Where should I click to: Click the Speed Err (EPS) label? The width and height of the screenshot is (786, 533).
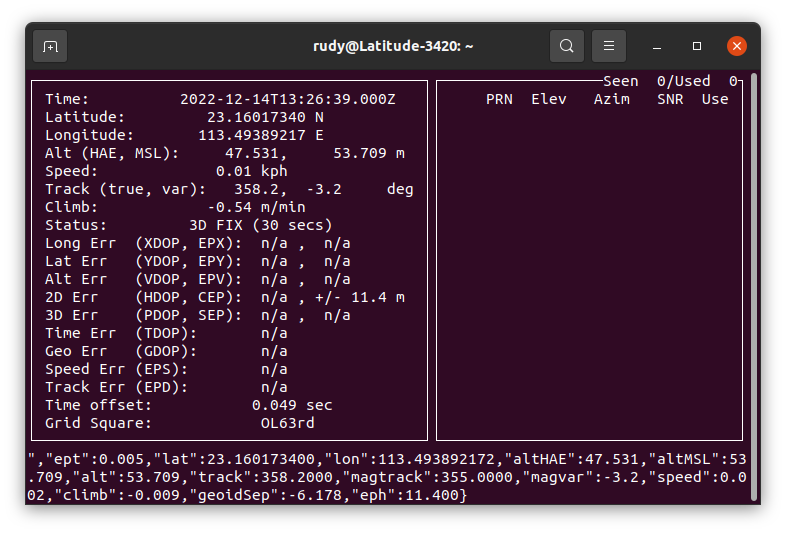117,370
